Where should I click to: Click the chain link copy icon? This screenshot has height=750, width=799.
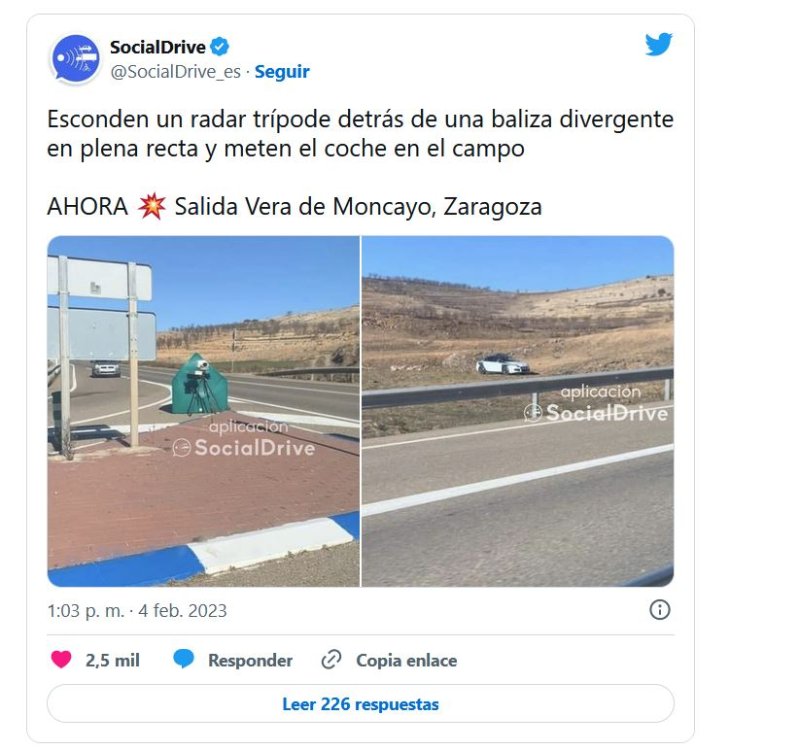coord(331,660)
